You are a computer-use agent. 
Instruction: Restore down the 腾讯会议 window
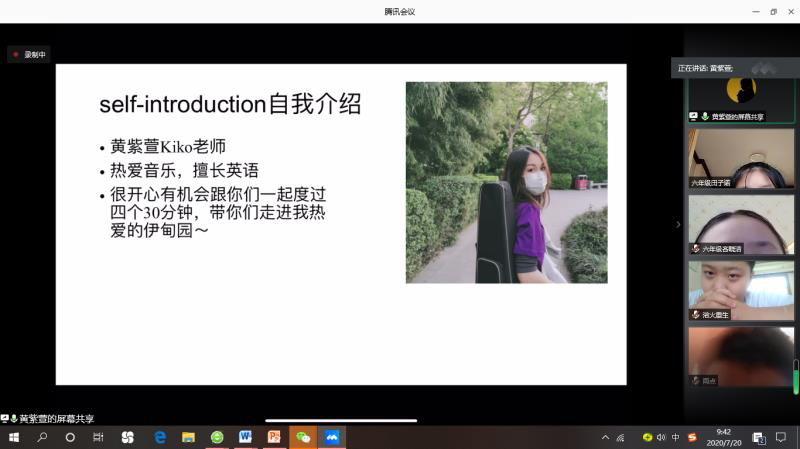coord(773,12)
